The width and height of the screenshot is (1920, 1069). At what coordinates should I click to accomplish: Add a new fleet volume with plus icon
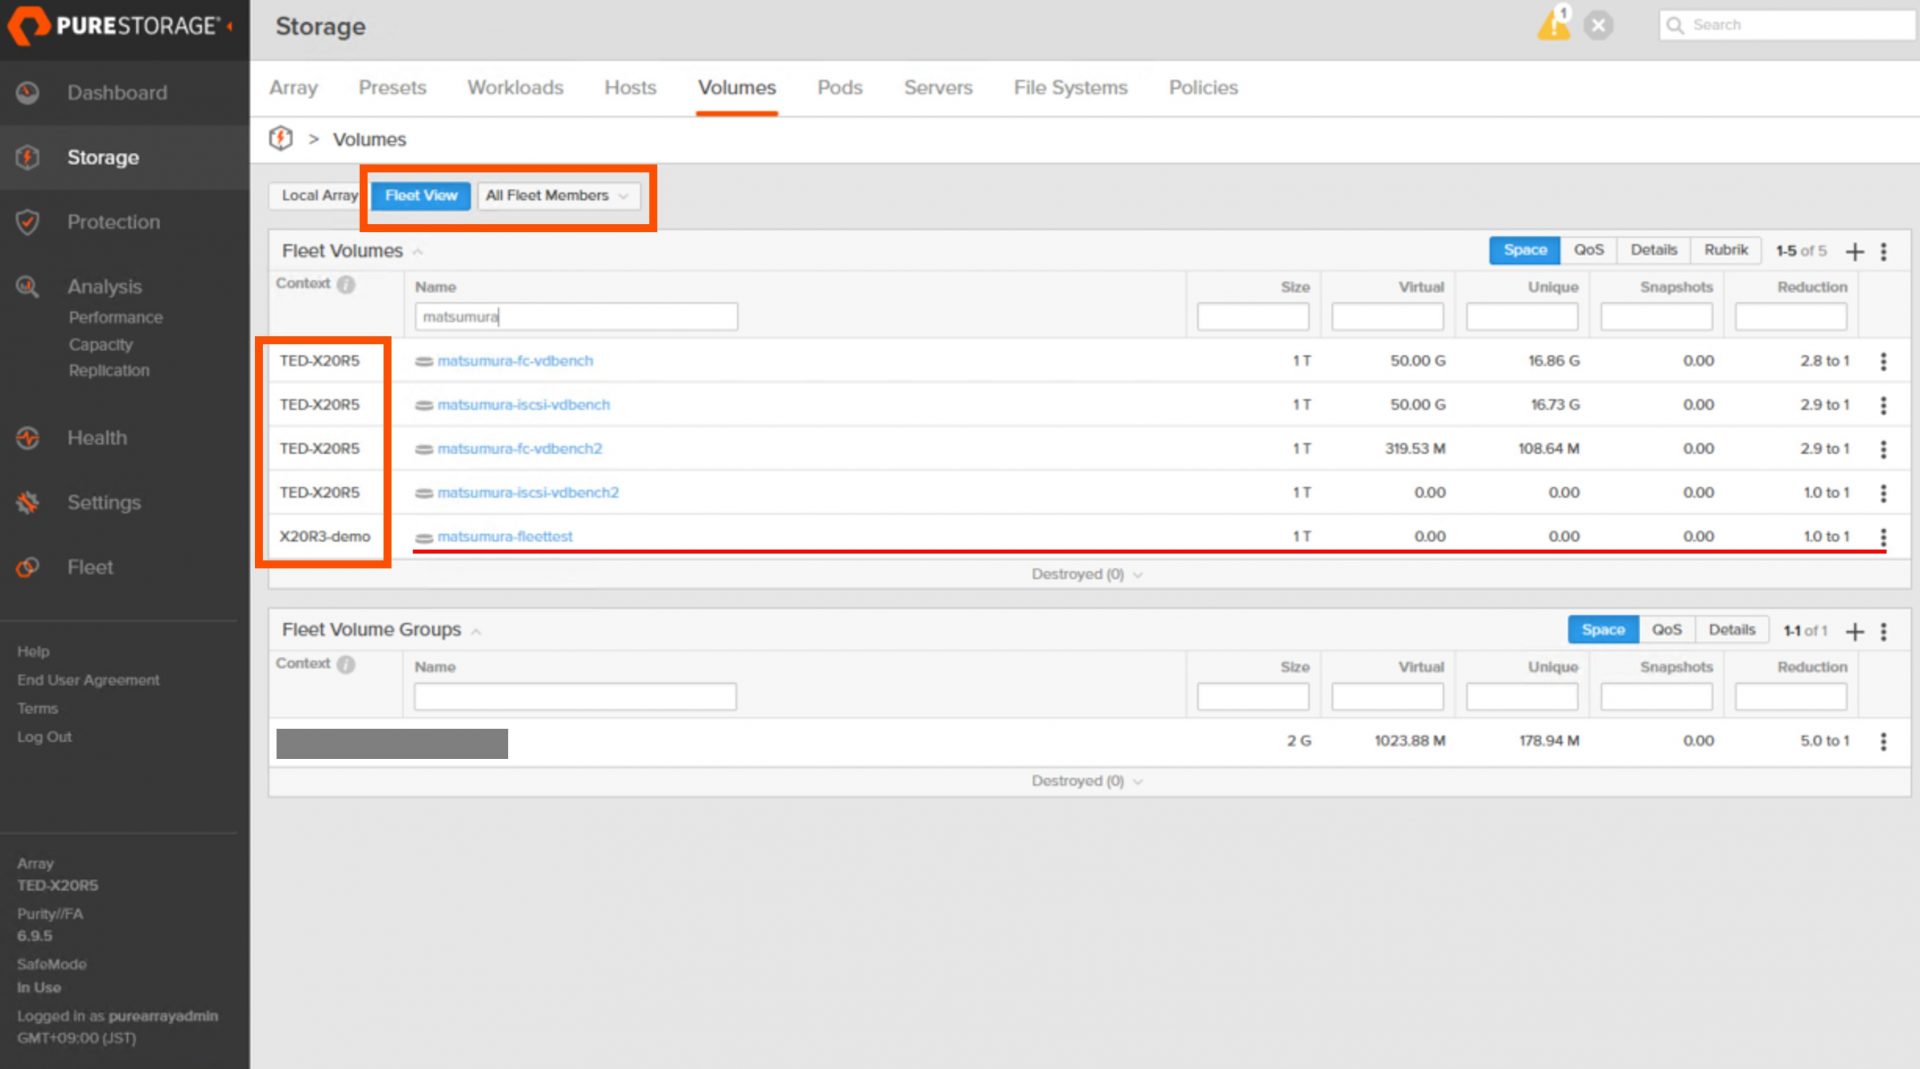[1855, 251]
